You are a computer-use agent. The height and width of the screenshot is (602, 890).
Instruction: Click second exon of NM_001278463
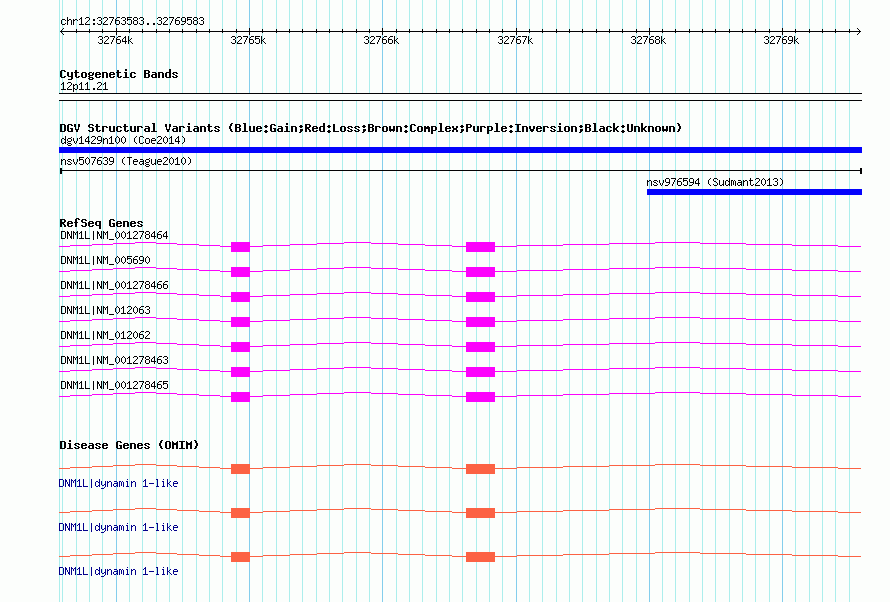[x=480, y=372]
